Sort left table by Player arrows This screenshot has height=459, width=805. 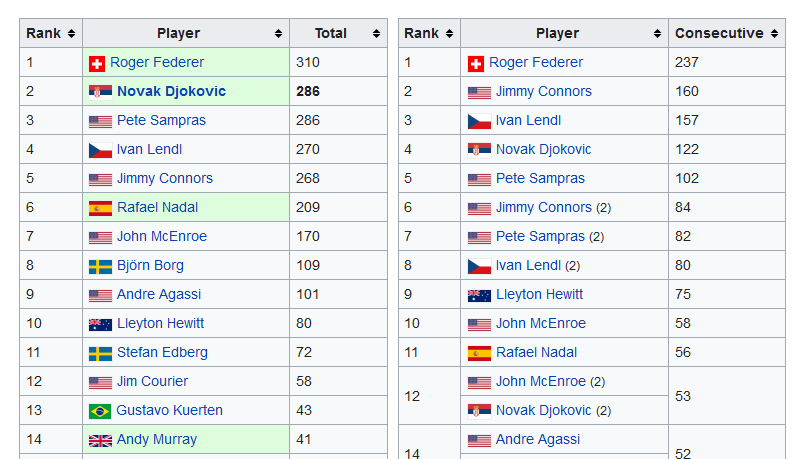point(278,33)
